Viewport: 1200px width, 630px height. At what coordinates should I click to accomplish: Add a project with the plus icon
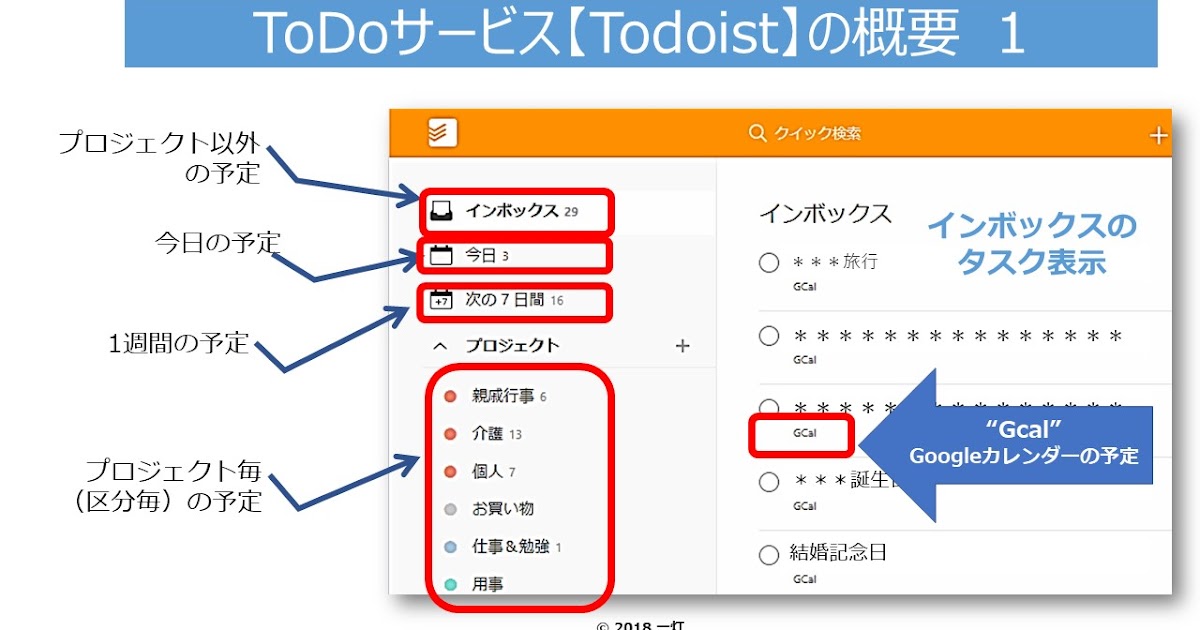tap(682, 346)
